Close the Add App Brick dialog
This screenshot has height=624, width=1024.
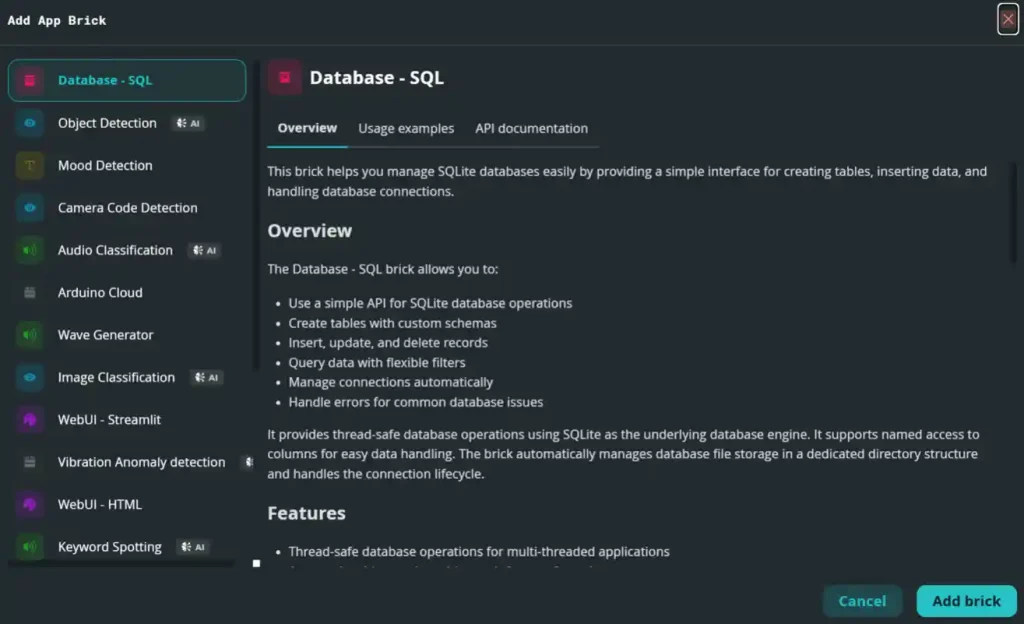click(1008, 19)
